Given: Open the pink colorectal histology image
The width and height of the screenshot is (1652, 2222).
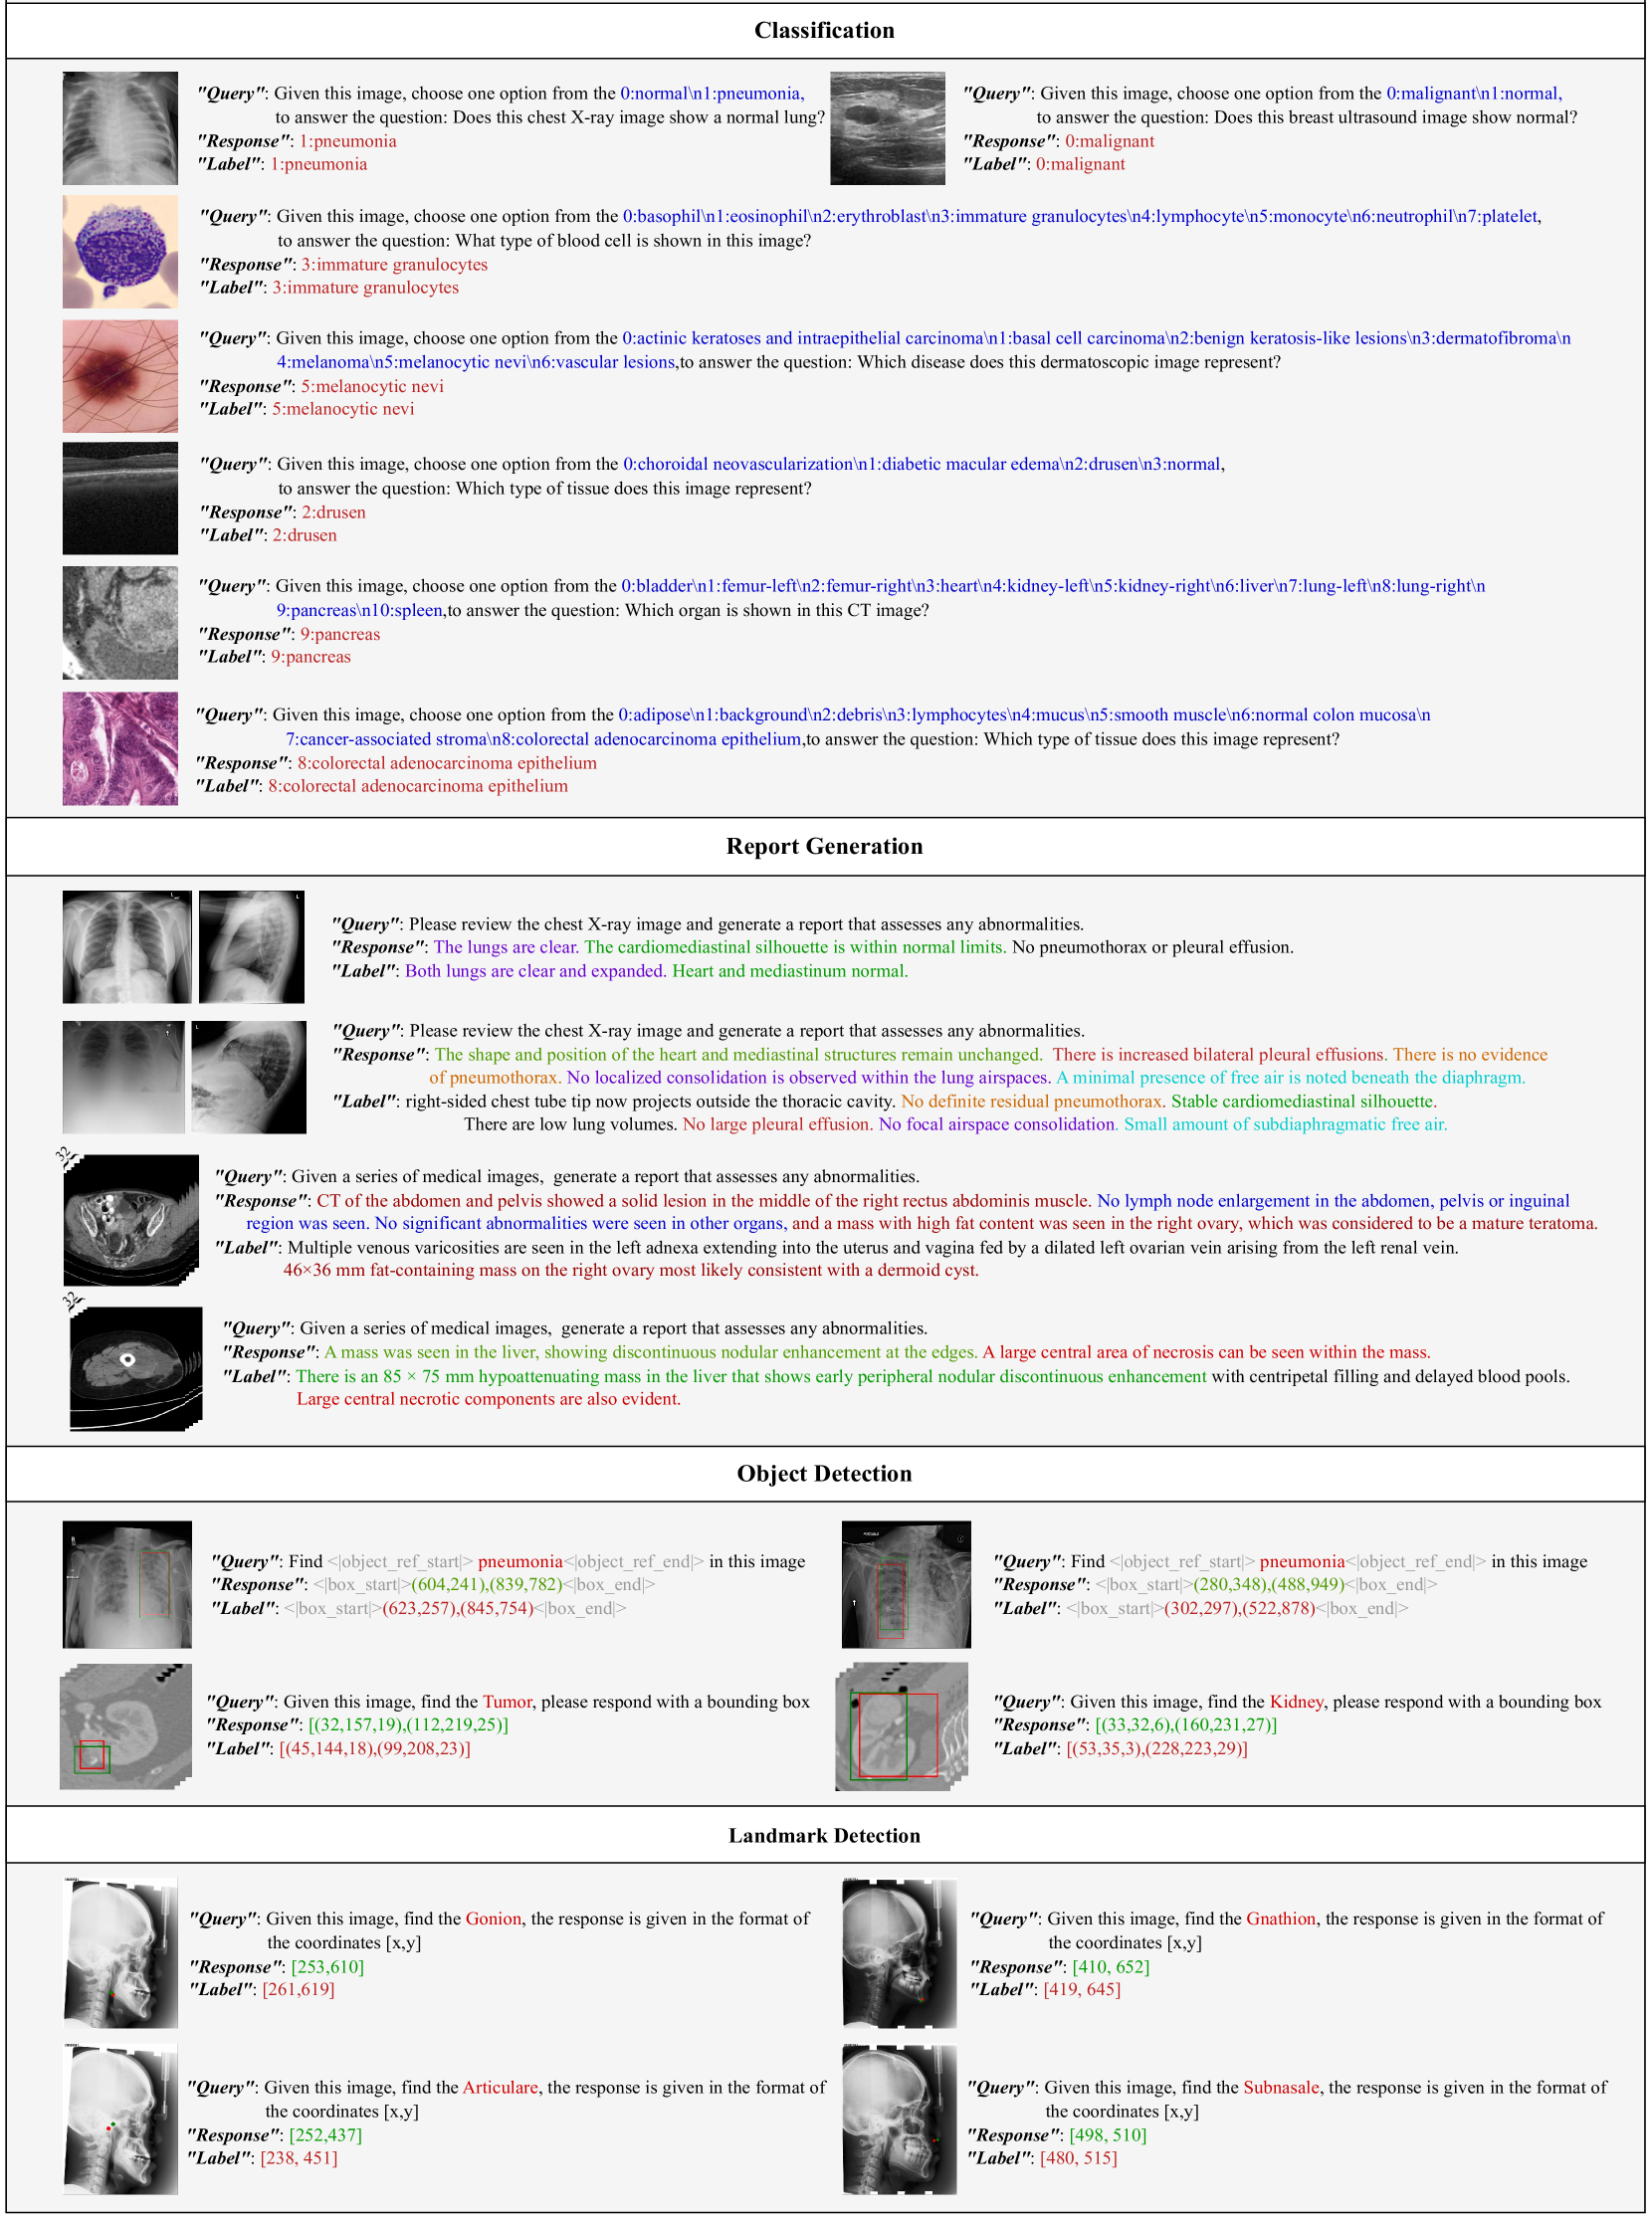Looking at the screenshot, I should click(x=120, y=749).
